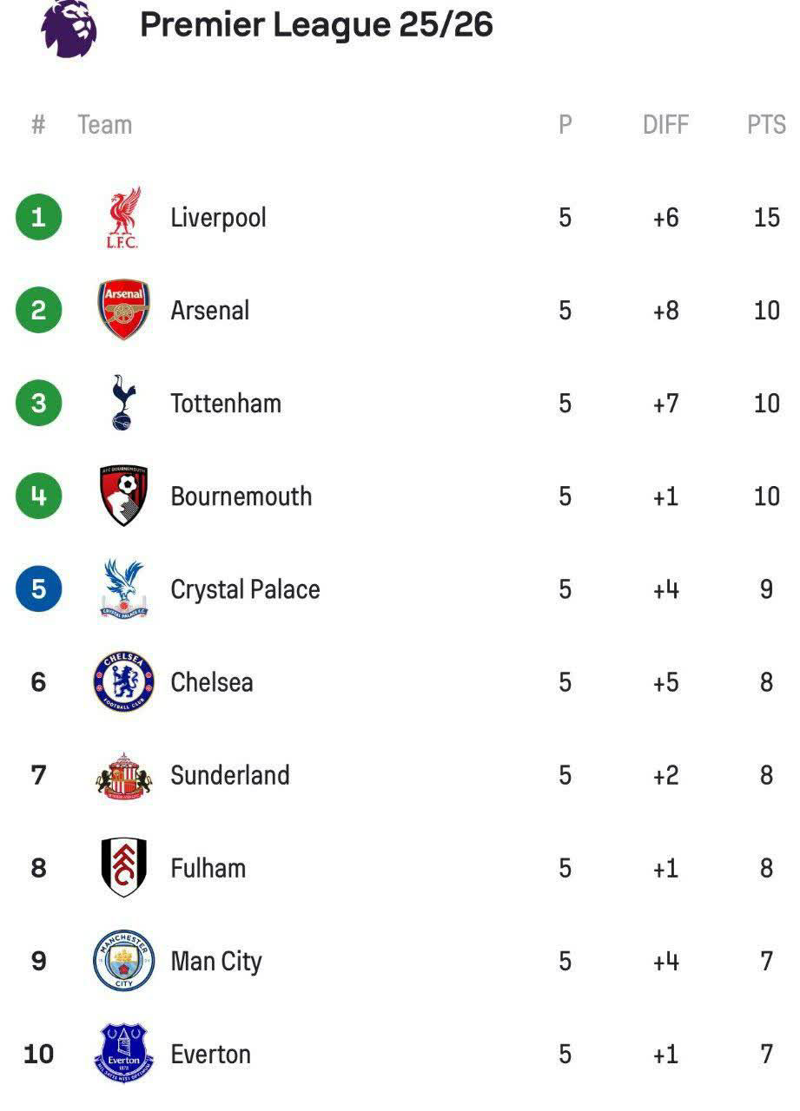Select the Sunderland club badge
This screenshot has width=800, height=1111.
[124, 776]
